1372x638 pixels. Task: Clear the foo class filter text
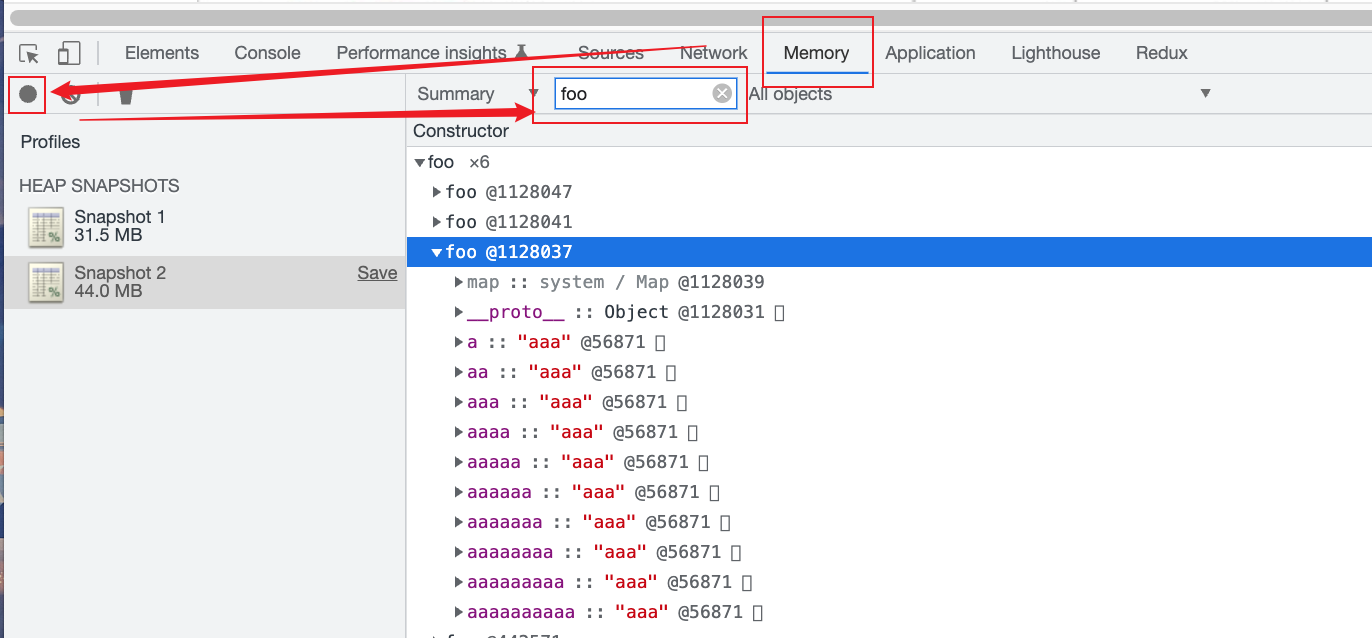[722, 94]
